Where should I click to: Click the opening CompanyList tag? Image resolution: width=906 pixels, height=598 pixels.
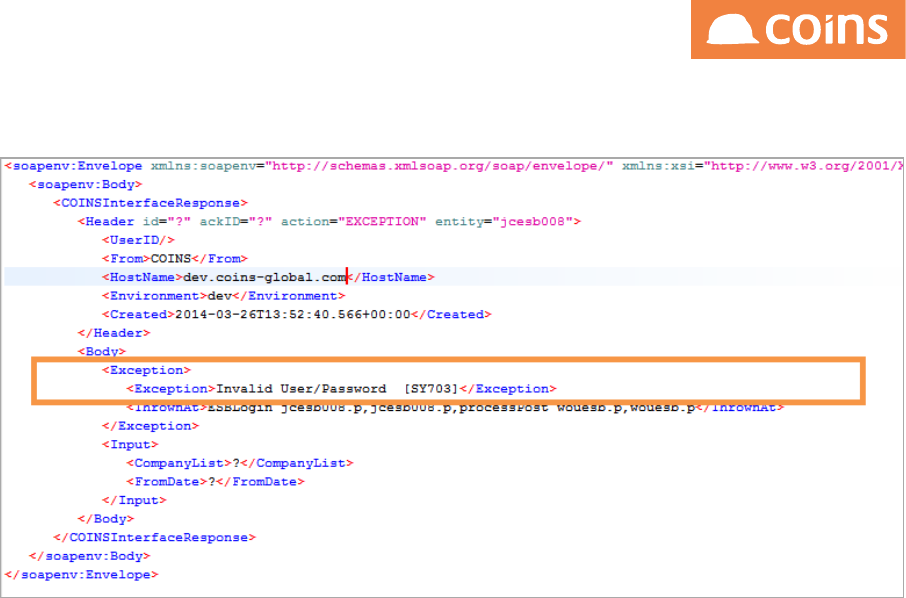pyautogui.click(x=179, y=463)
